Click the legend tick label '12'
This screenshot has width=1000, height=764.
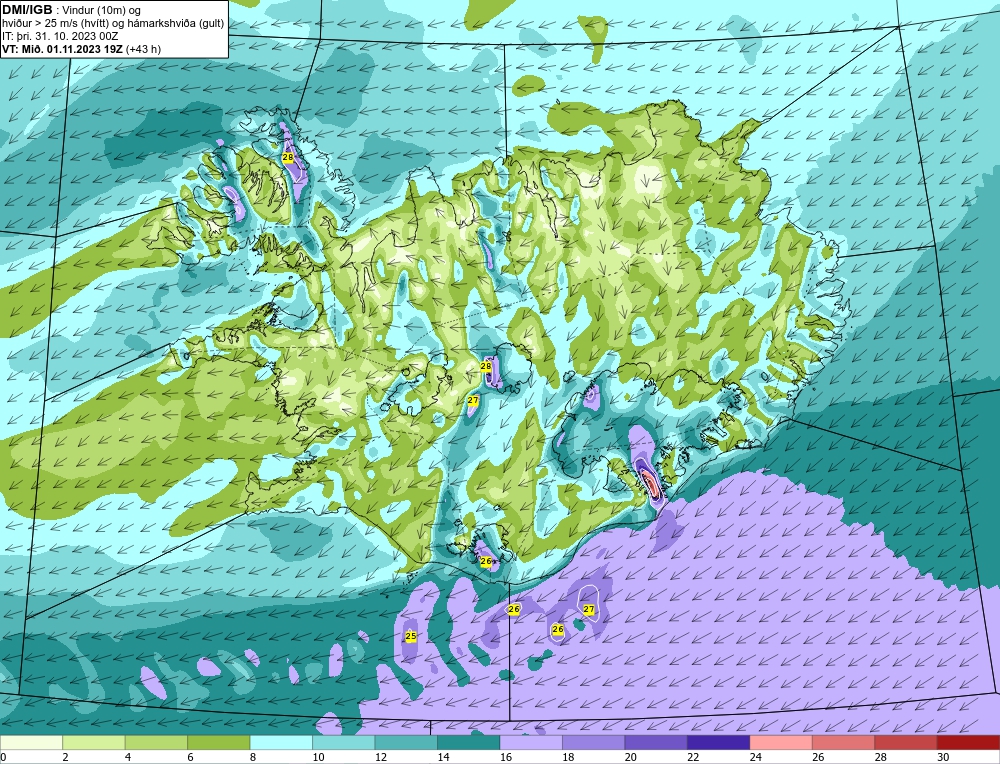[x=380, y=757]
